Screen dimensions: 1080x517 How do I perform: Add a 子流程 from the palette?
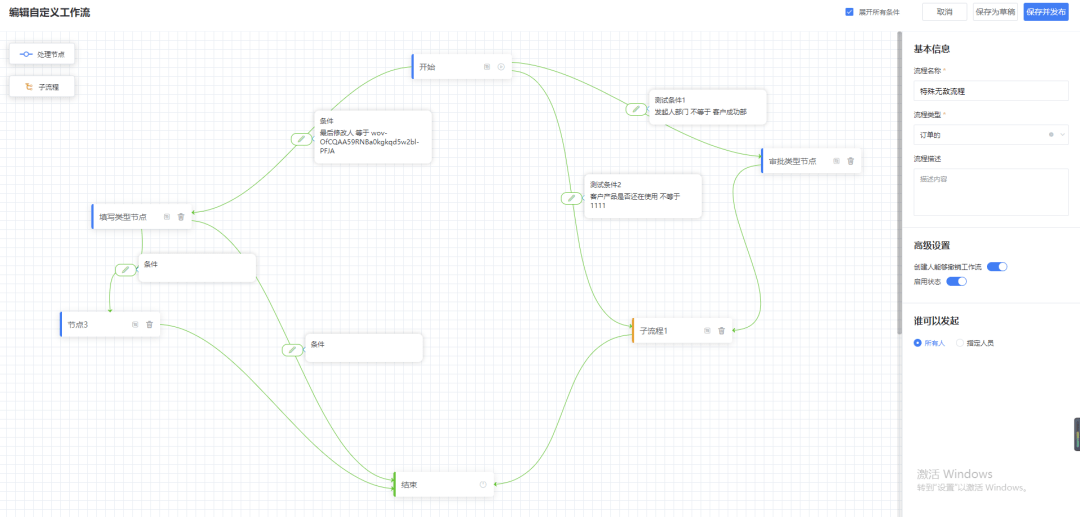pyautogui.click(x=42, y=87)
